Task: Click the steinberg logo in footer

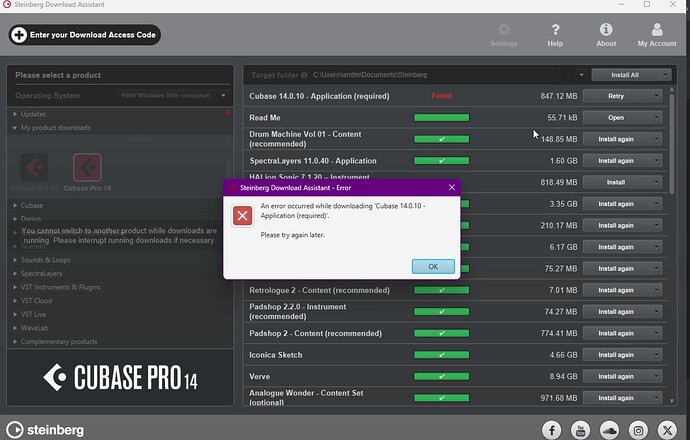Action: click(x=45, y=430)
